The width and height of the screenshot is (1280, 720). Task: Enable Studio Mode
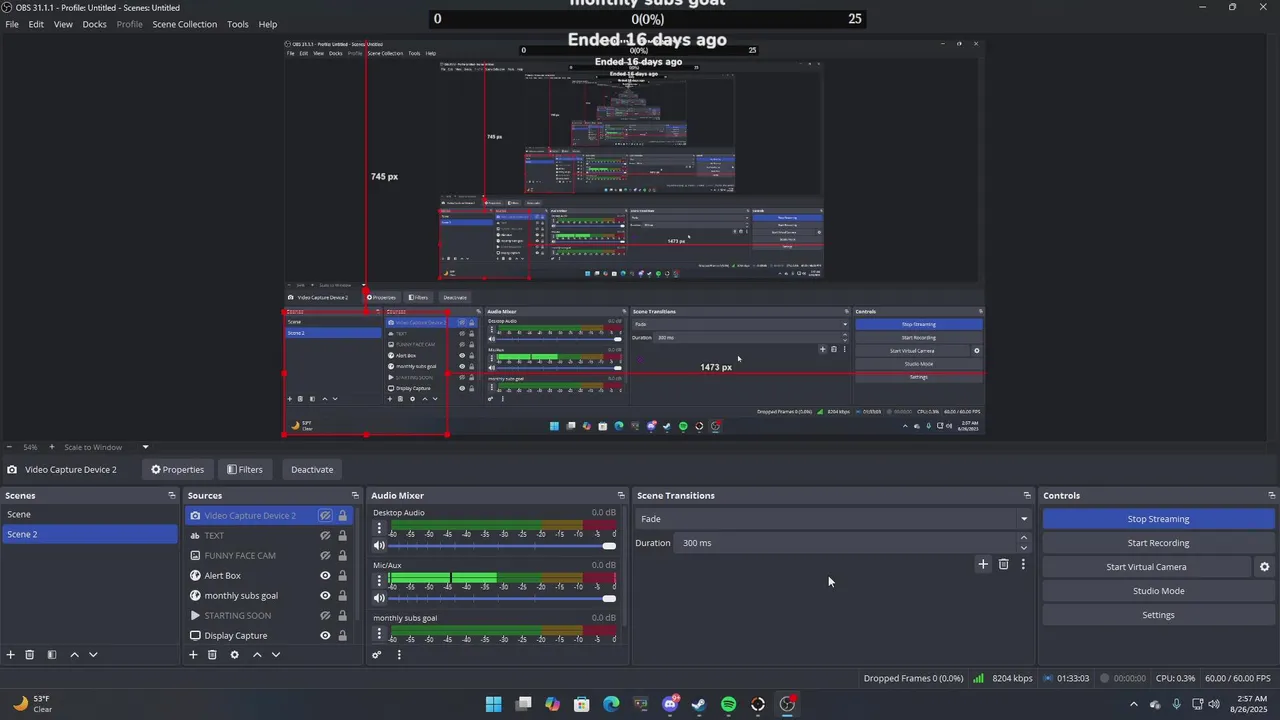click(x=1158, y=591)
